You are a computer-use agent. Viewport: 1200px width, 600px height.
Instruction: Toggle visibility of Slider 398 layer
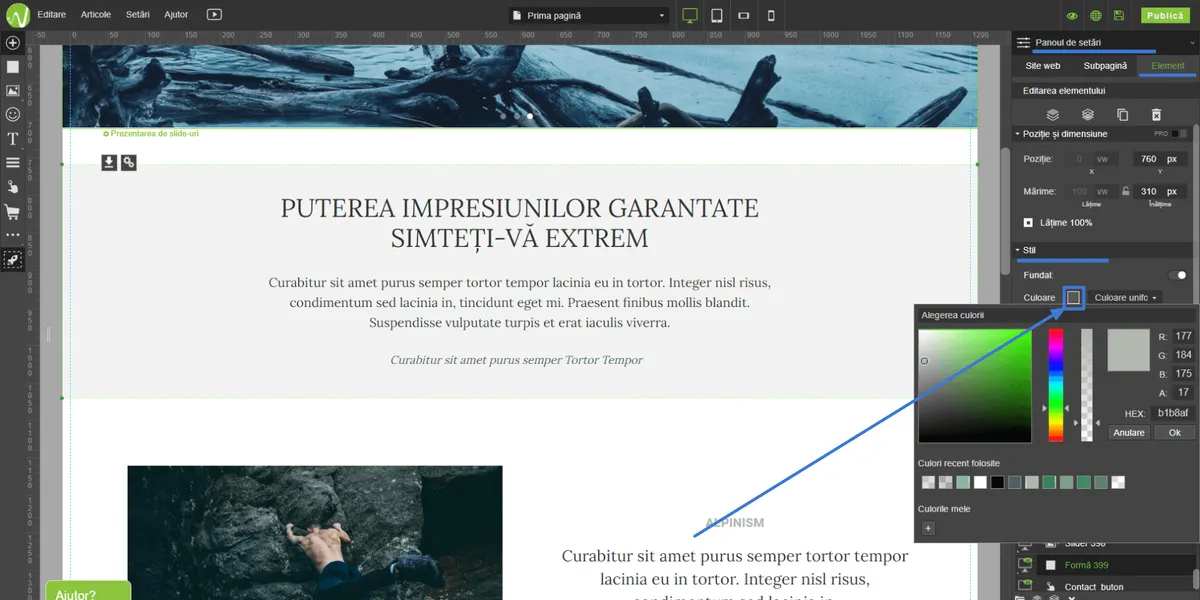(x=1024, y=545)
